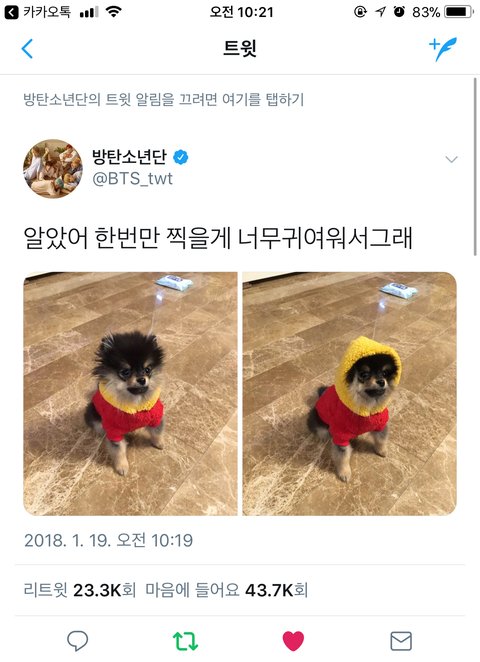The height and width of the screenshot is (662, 480).
Task: Share the tweet via the envelope icon
Action: click(x=401, y=641)
